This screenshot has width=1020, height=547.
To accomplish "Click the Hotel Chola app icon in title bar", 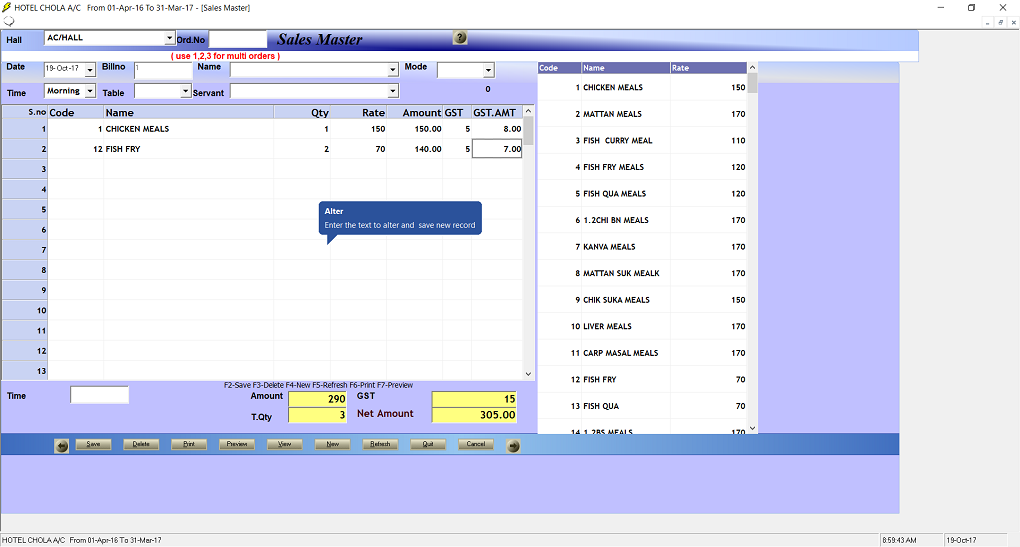I will [7, 7].
